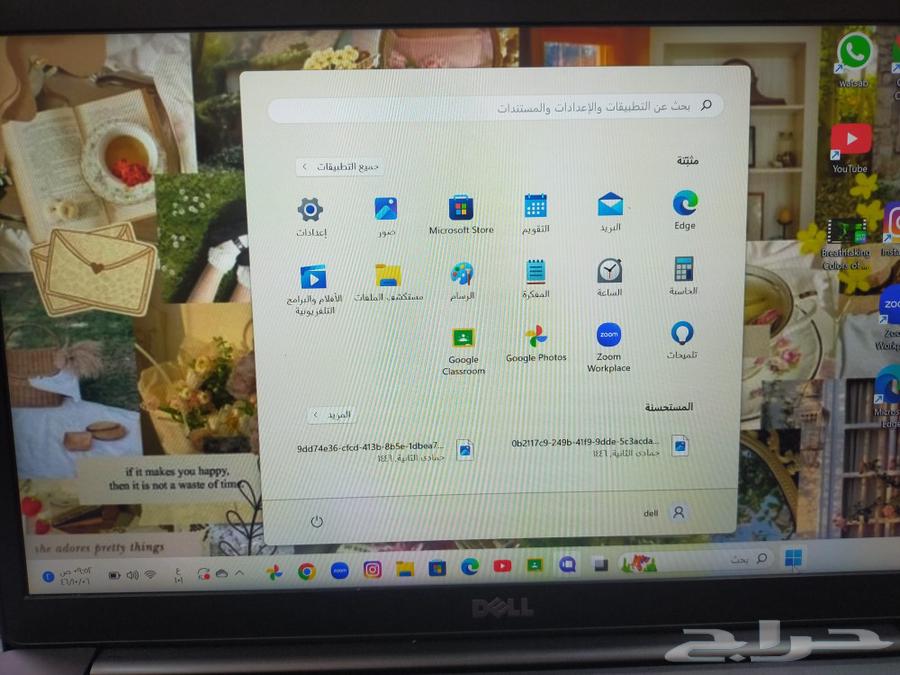Switch the input language indicator
Viewport: 900px width, 675px height.
coord(178,575)
